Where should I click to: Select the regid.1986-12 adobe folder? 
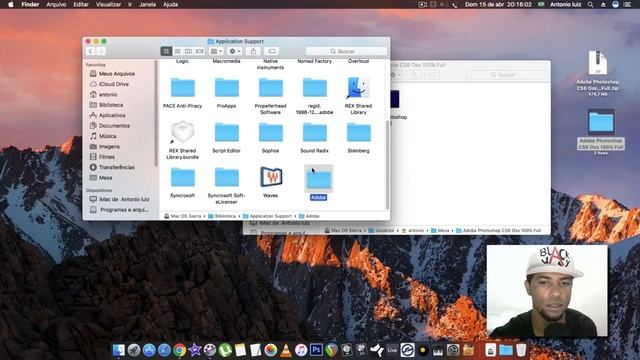(315, 88)
